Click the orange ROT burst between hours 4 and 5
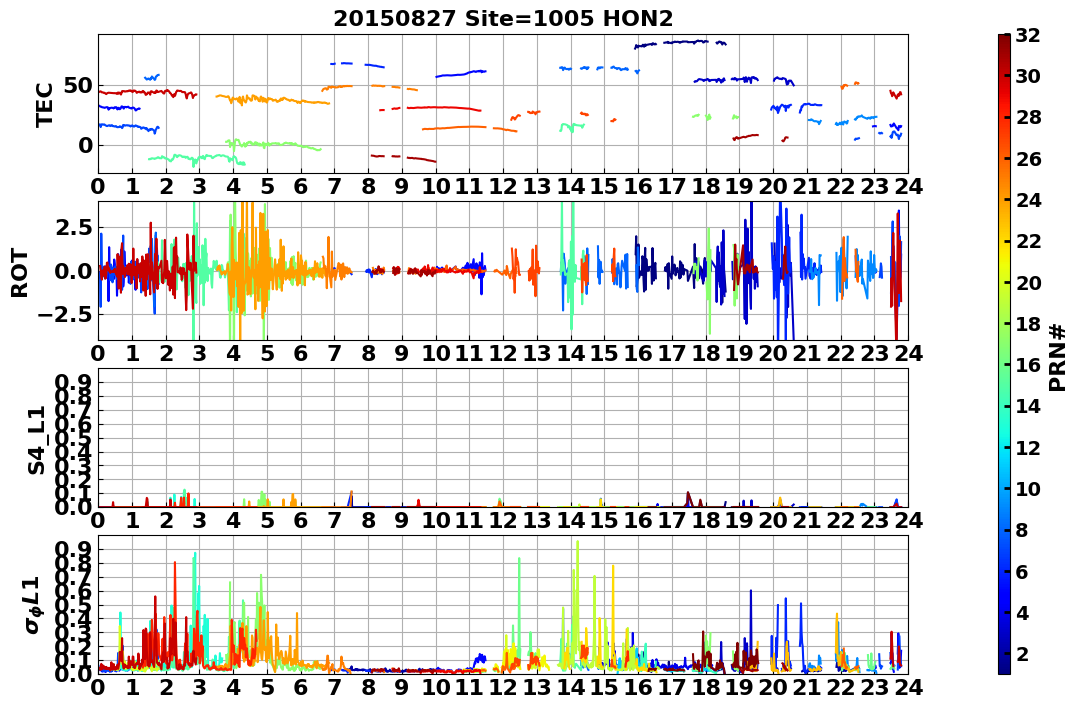1077x709 pixels. pyautogui.click(x=245, y=270)
